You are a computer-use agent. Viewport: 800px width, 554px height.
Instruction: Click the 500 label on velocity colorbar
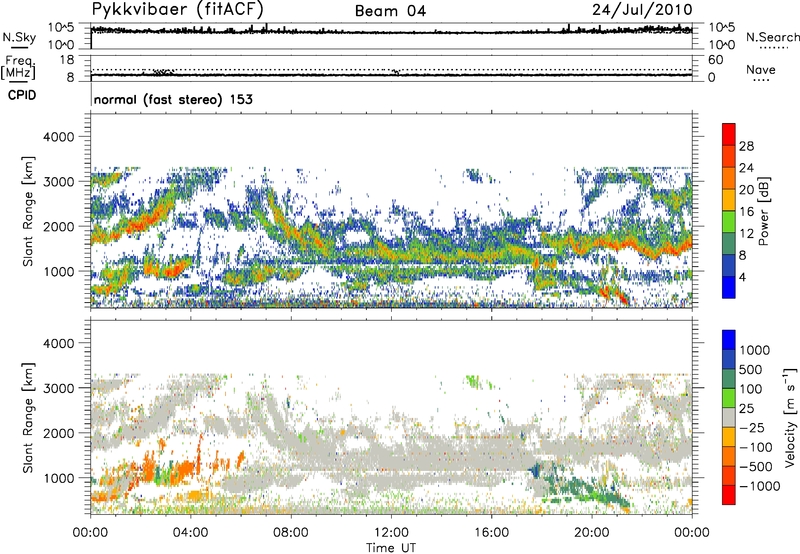point(751,369)
